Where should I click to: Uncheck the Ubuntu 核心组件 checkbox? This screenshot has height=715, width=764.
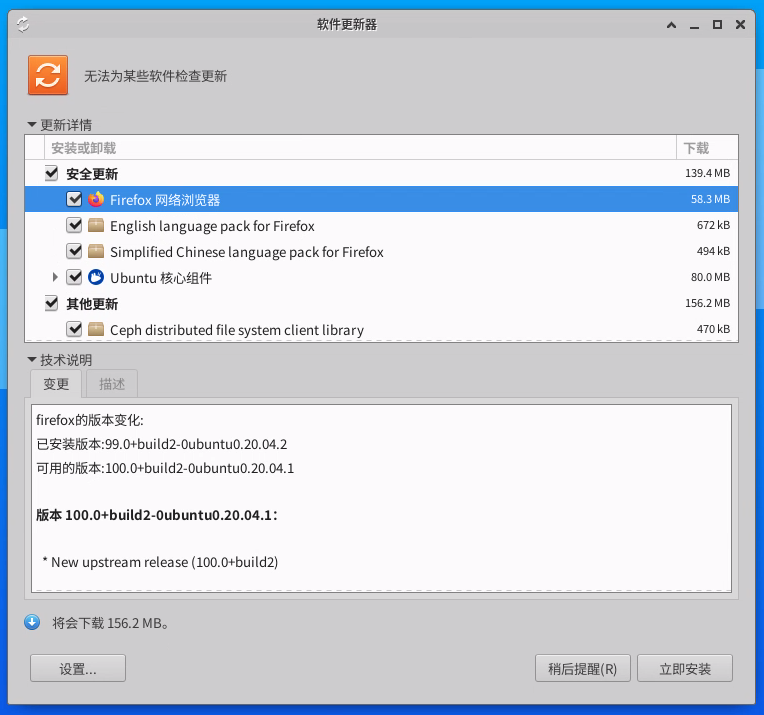74,277
